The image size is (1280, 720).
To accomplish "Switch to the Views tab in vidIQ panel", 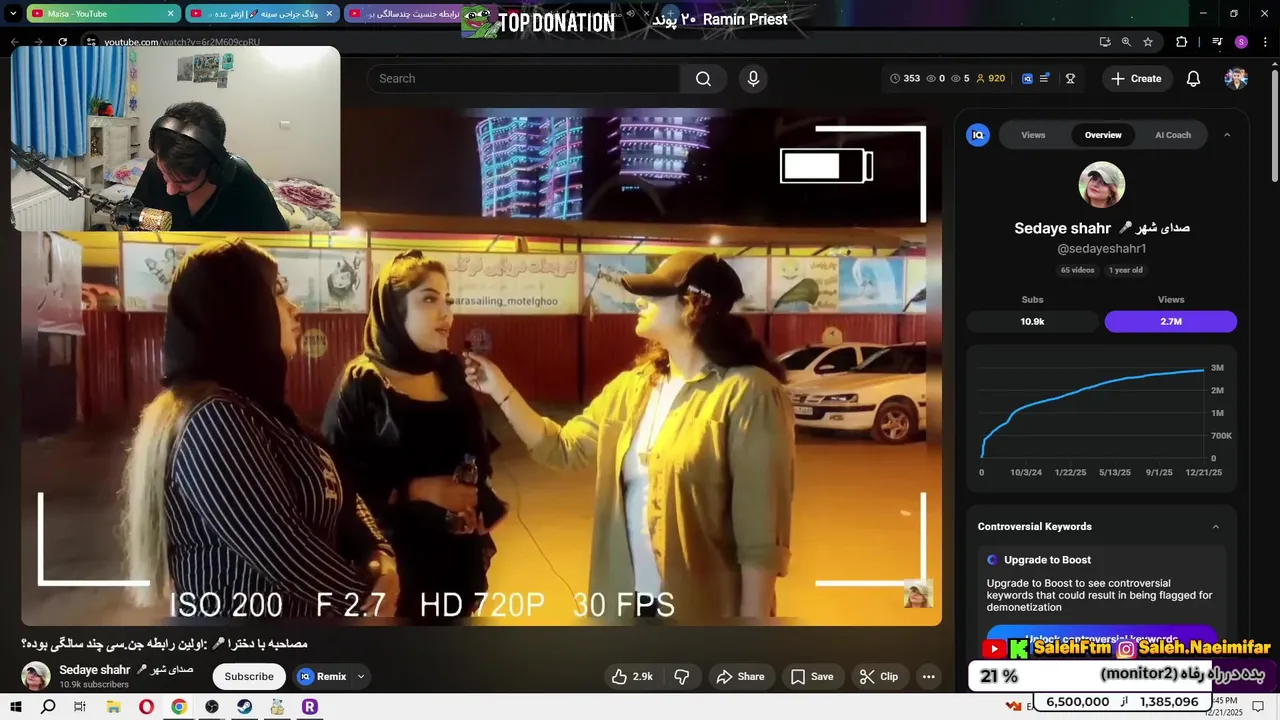I will click(1033, 135).
